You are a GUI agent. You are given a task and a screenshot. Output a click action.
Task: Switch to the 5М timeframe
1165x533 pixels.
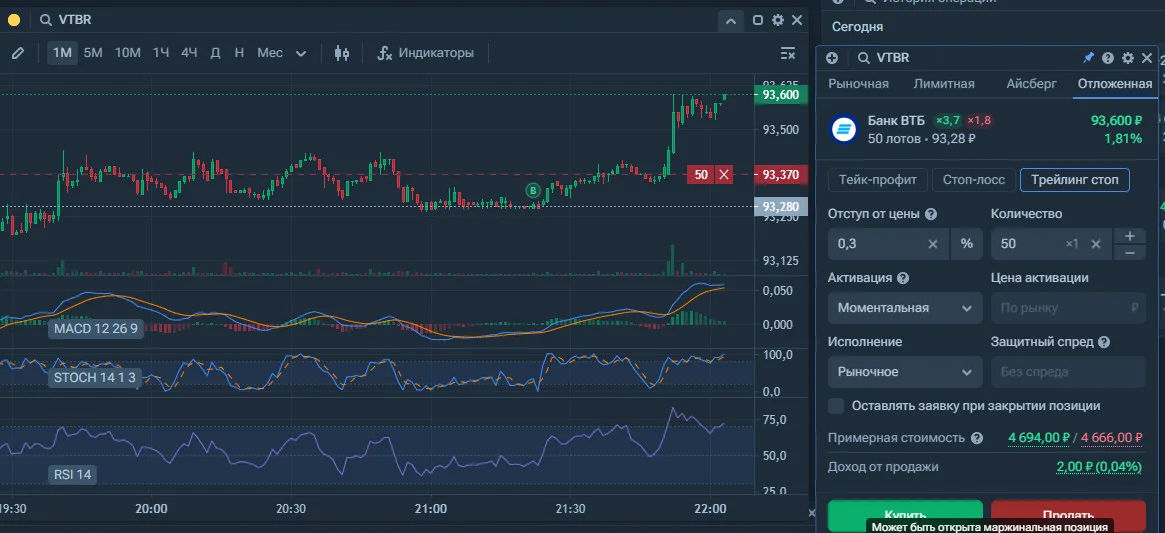93,53
